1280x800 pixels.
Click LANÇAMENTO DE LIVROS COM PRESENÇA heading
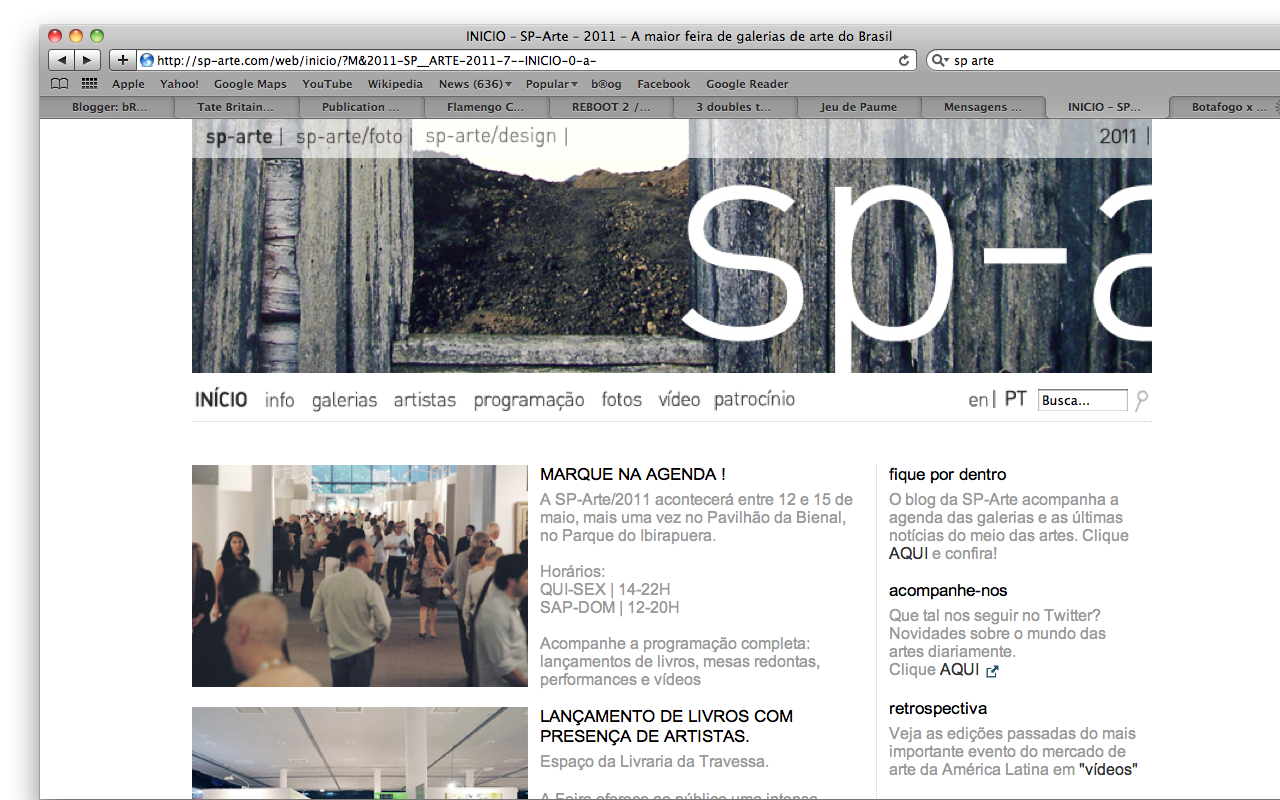pyautogui.click(x=666, y=726)
